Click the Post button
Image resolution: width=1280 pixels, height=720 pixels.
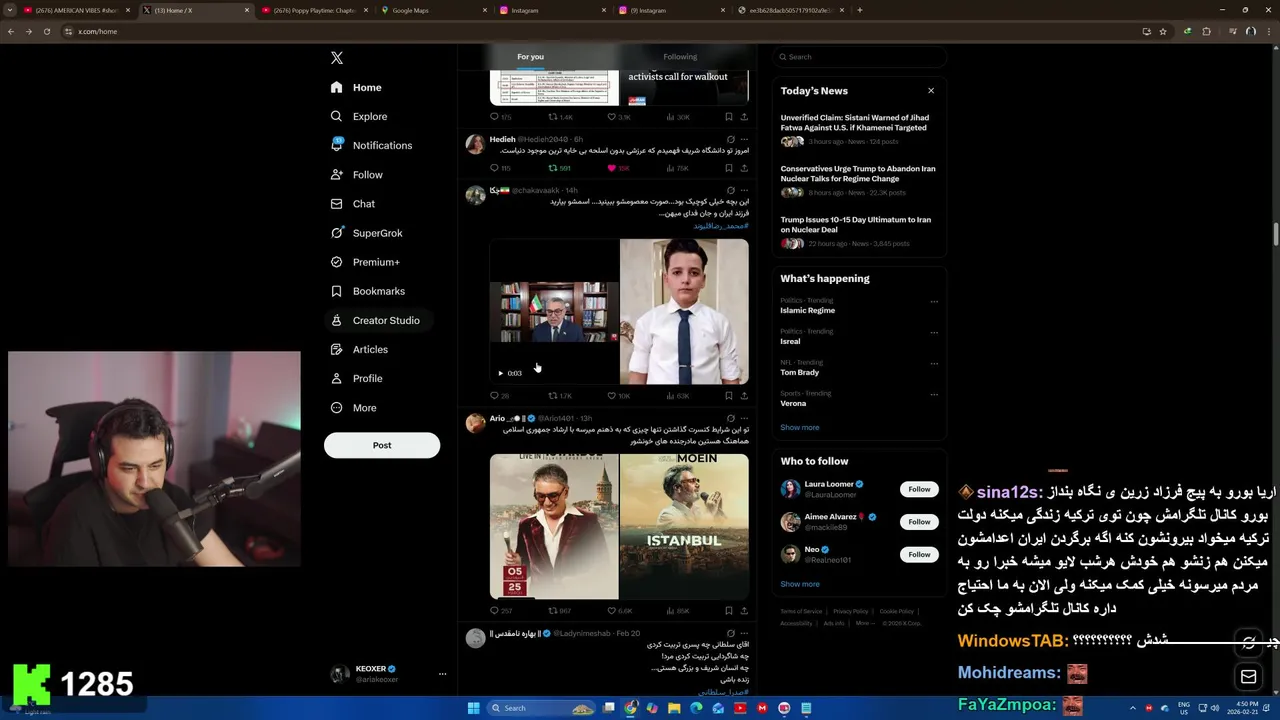pyautogui.click(x=382, y=445)
